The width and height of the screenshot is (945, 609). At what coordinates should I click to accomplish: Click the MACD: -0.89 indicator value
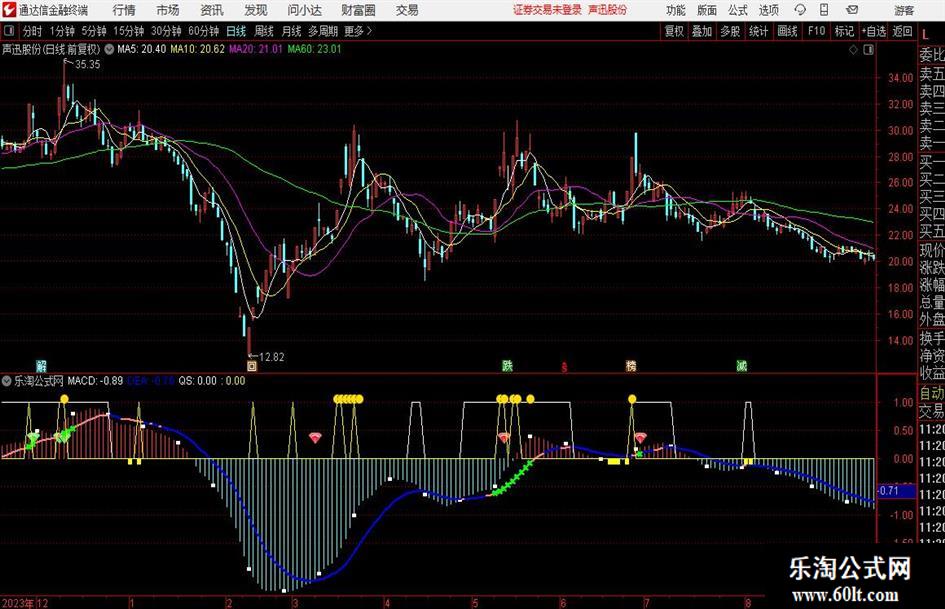coord(95,381)
